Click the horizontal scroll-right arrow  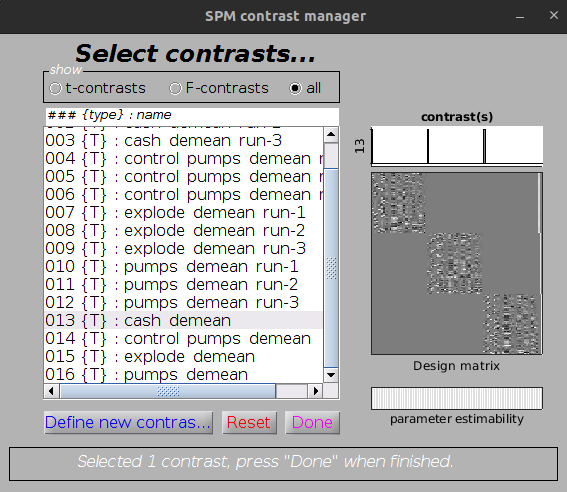pyautogui.click(x=316, y=391)
